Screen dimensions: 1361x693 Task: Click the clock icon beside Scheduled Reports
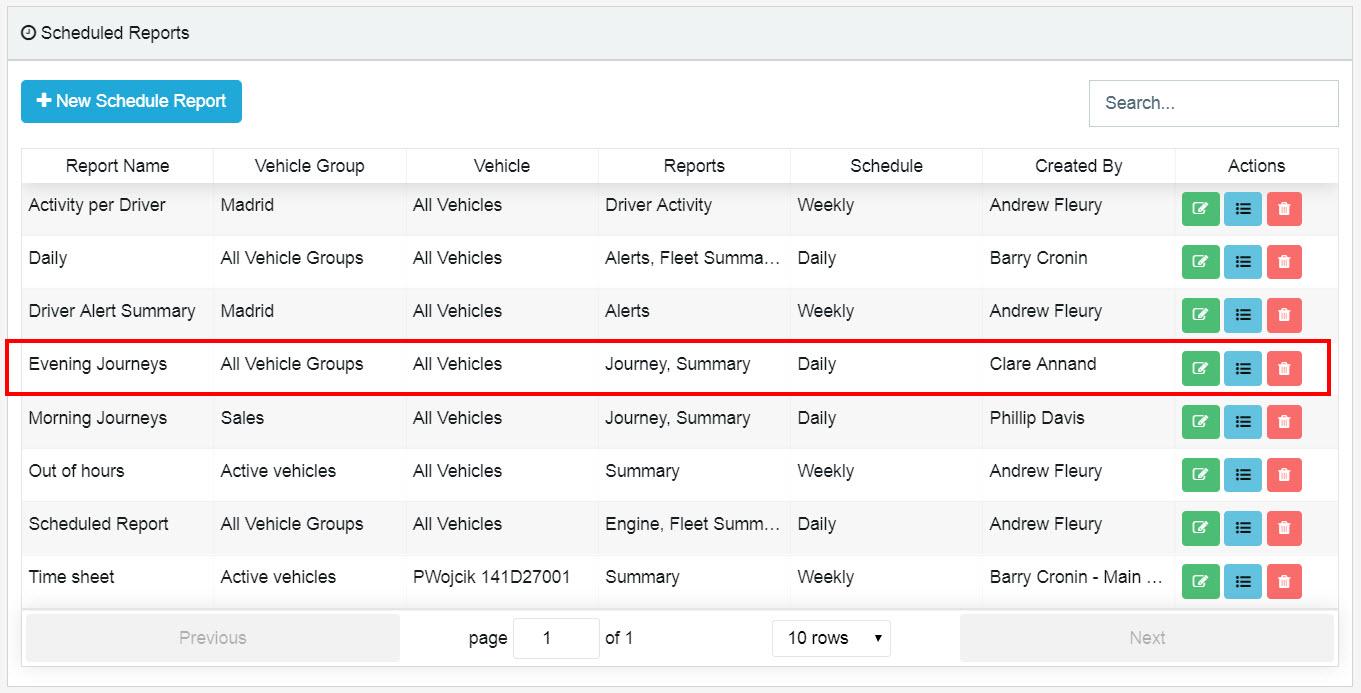[26, 33]
